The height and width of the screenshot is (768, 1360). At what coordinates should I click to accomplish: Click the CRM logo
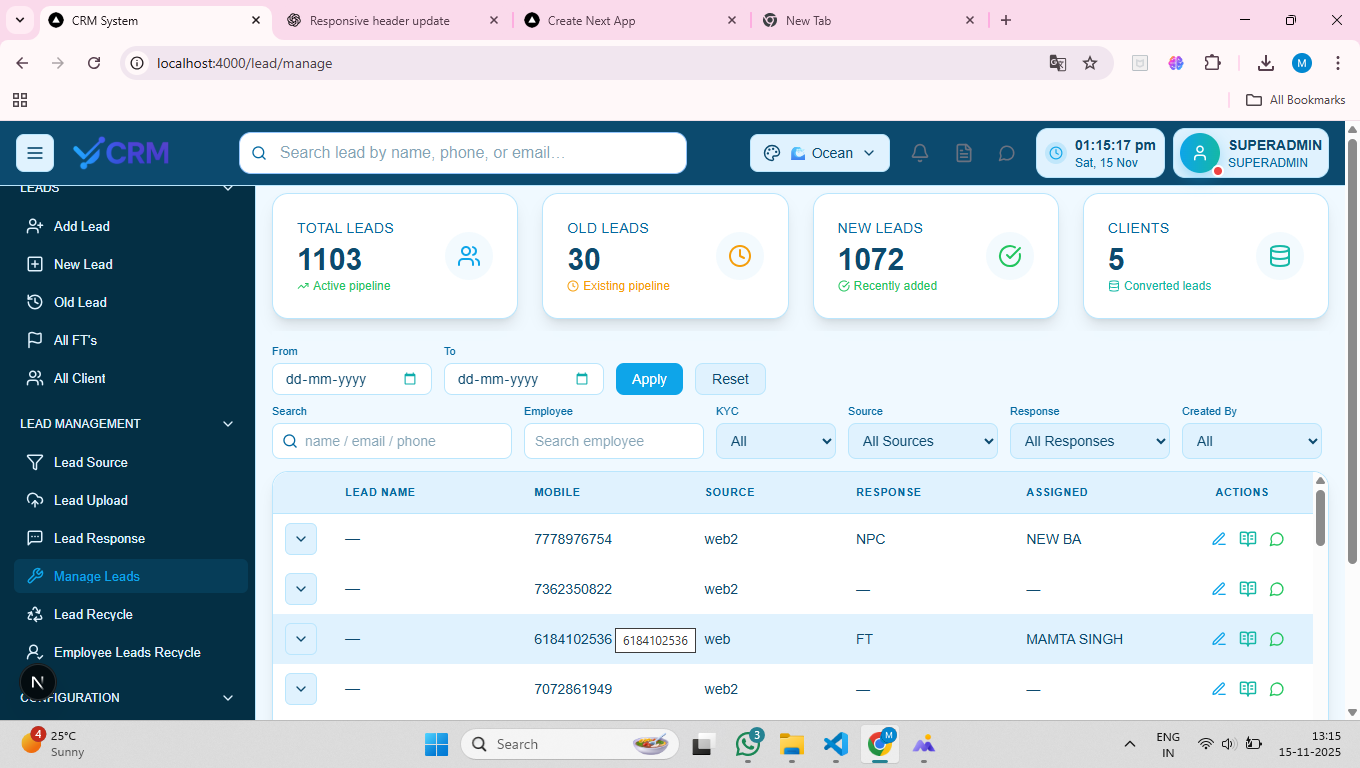pos(120,152)
